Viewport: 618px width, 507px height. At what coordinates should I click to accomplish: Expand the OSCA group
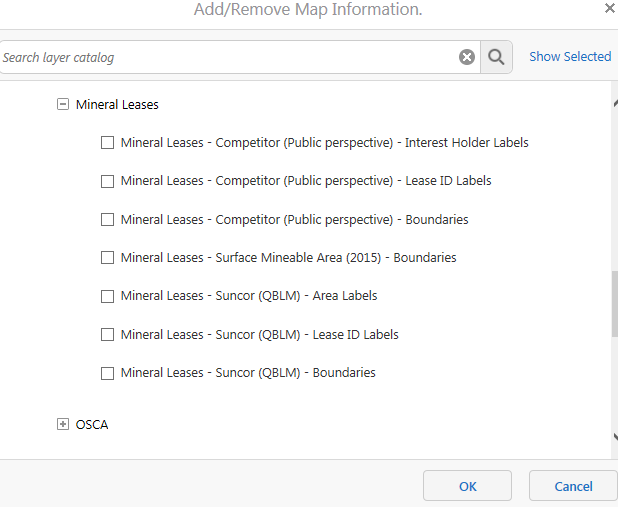click(x=63, y=424)
